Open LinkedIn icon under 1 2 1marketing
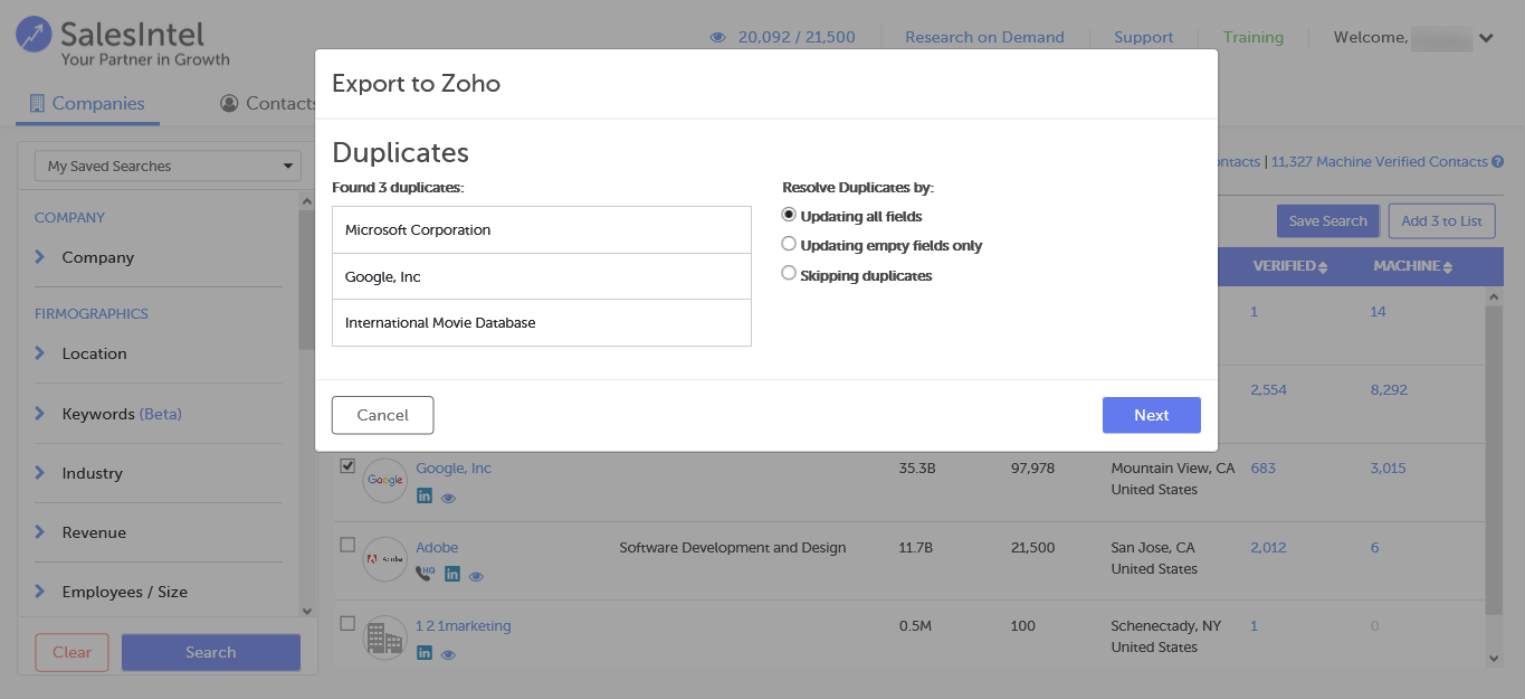The width and height of the screenshot is (1525, 699). pos(424,653)
